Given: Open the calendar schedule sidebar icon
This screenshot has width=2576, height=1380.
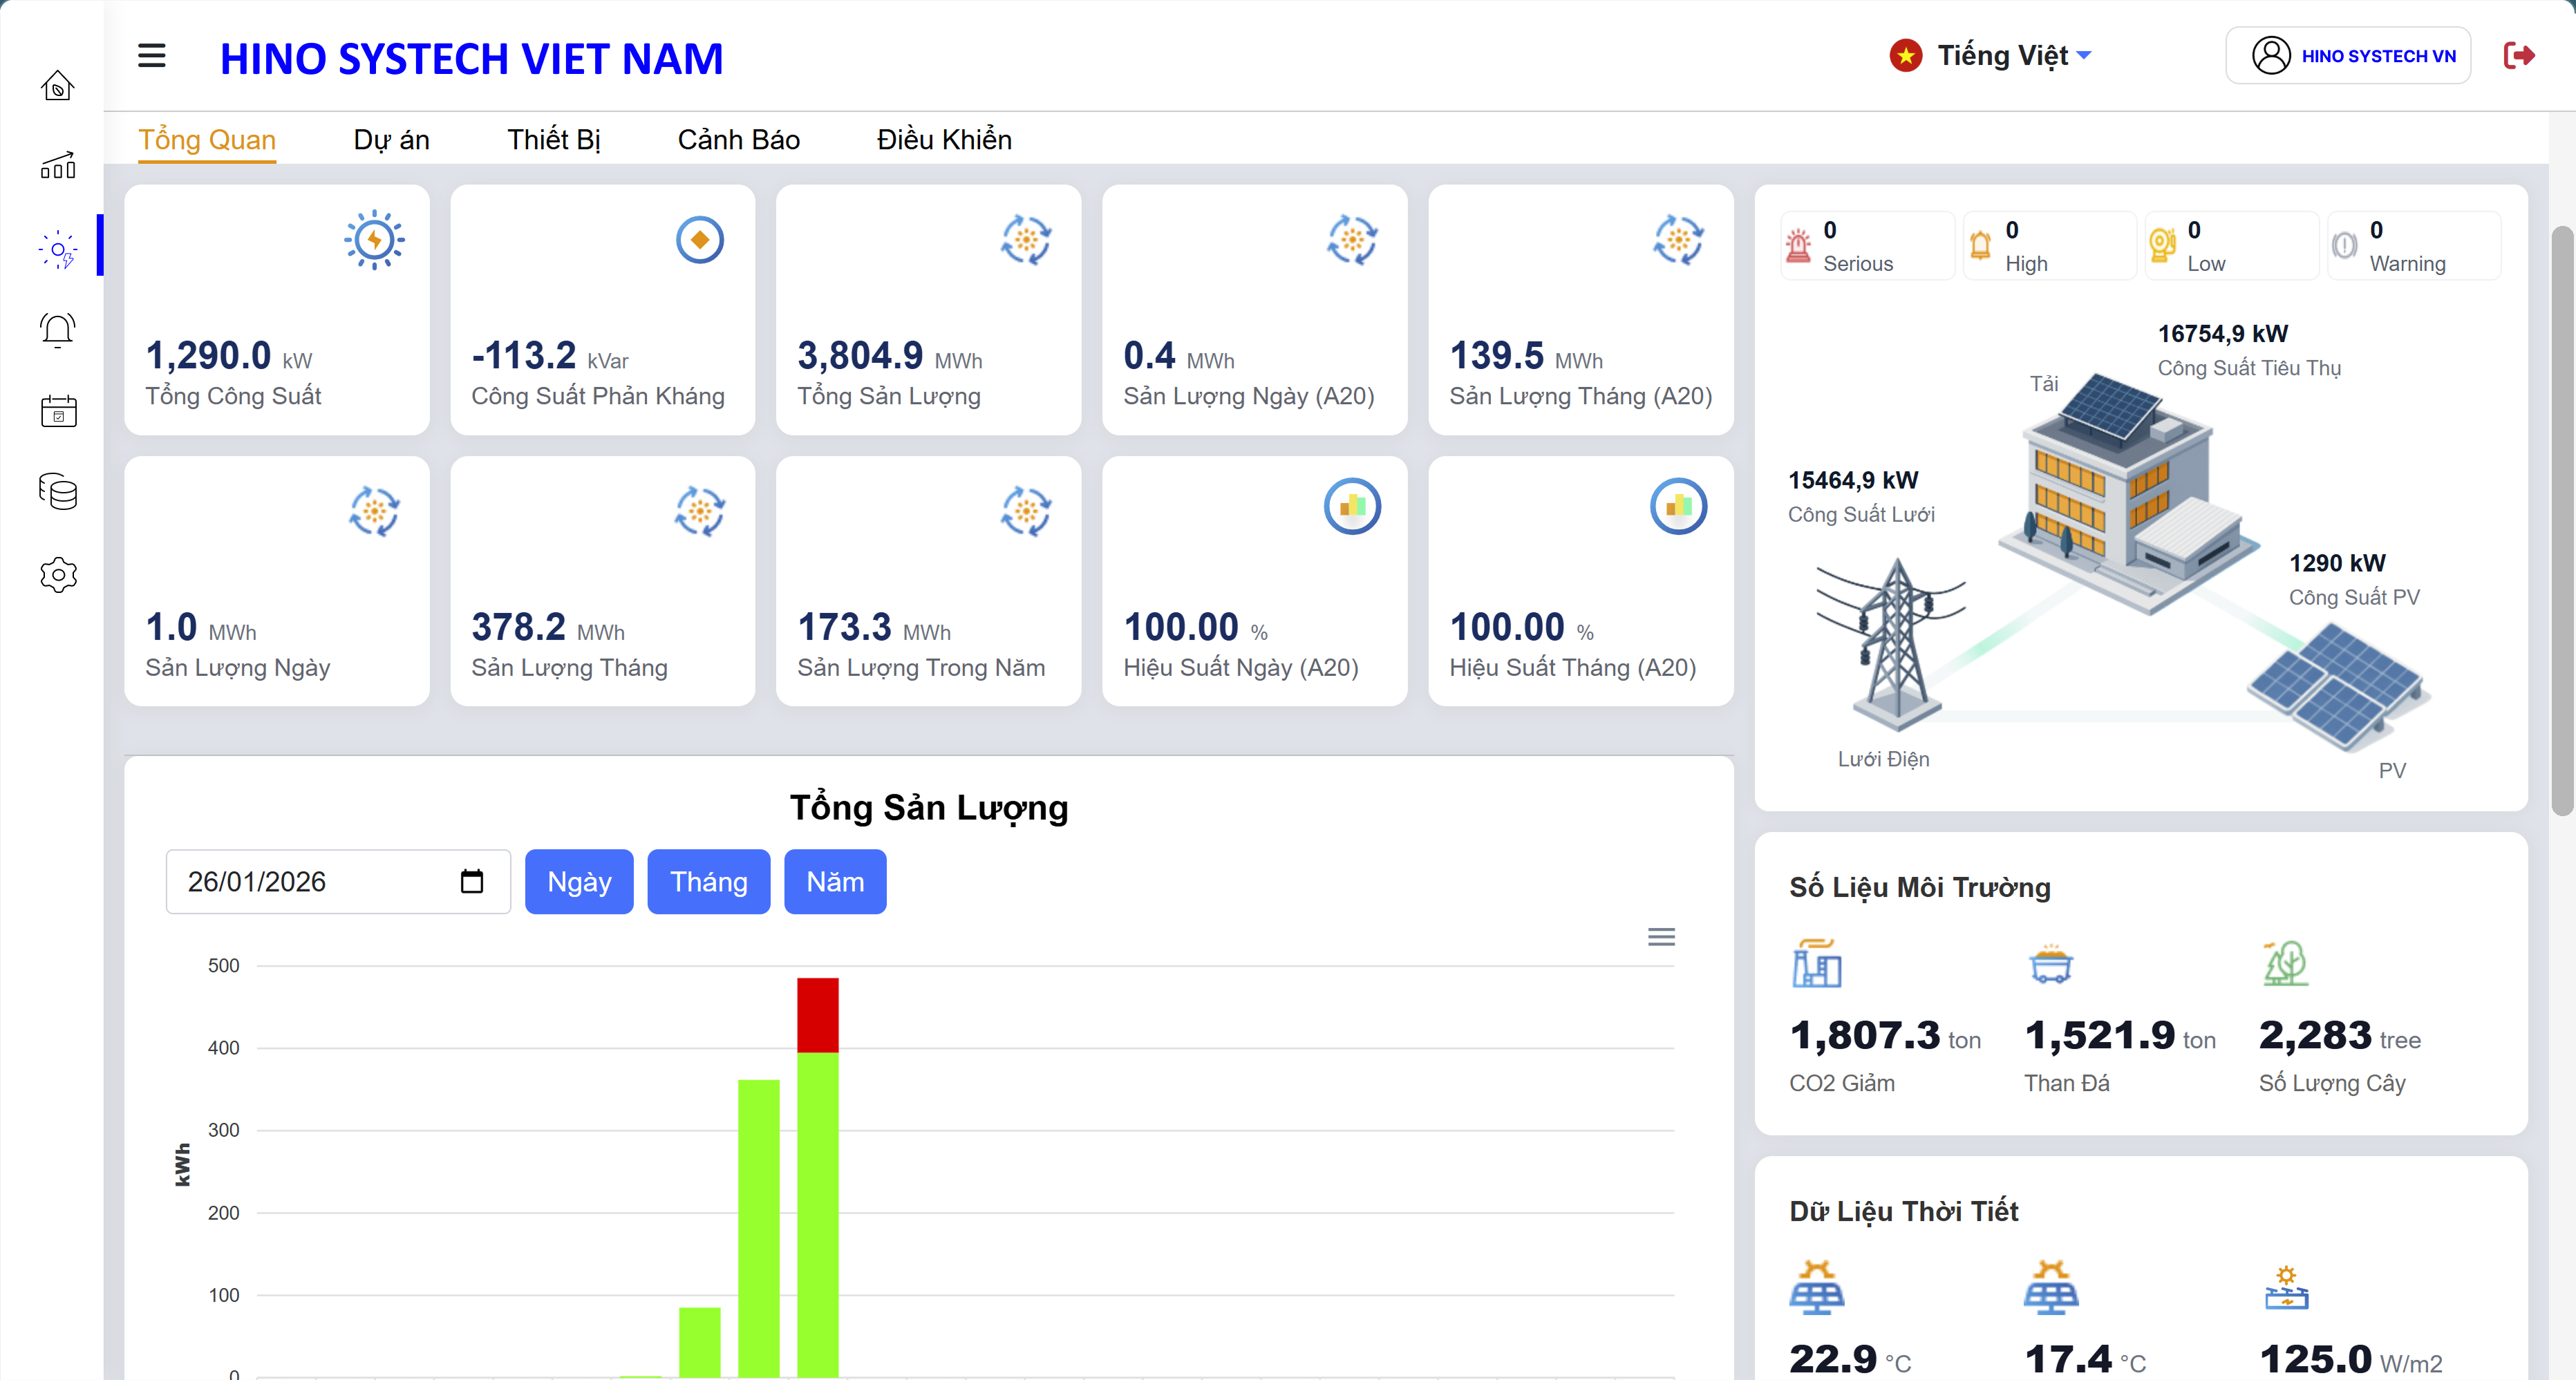Looking at the screenshot, I should [x=58, y=411].
